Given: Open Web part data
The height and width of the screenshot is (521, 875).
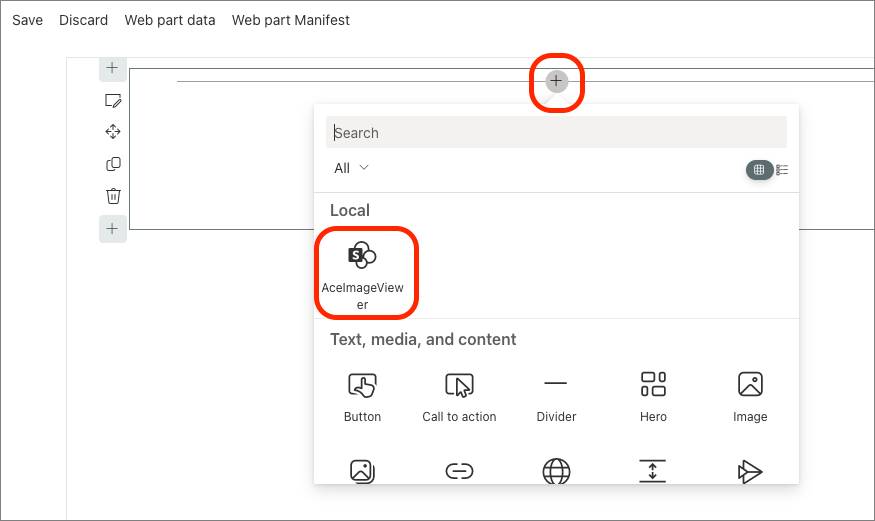Looking at the screenshot, I should (x=170, y=20).
